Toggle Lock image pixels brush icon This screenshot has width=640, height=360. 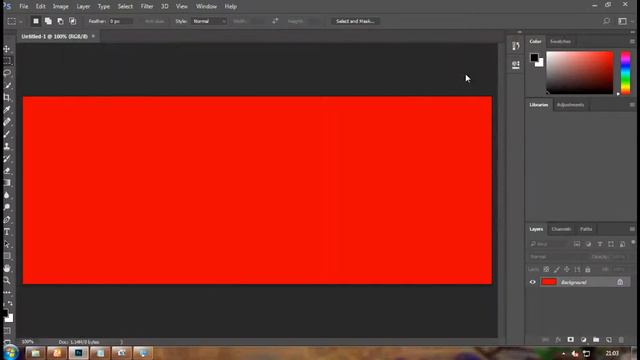(557, 269)
